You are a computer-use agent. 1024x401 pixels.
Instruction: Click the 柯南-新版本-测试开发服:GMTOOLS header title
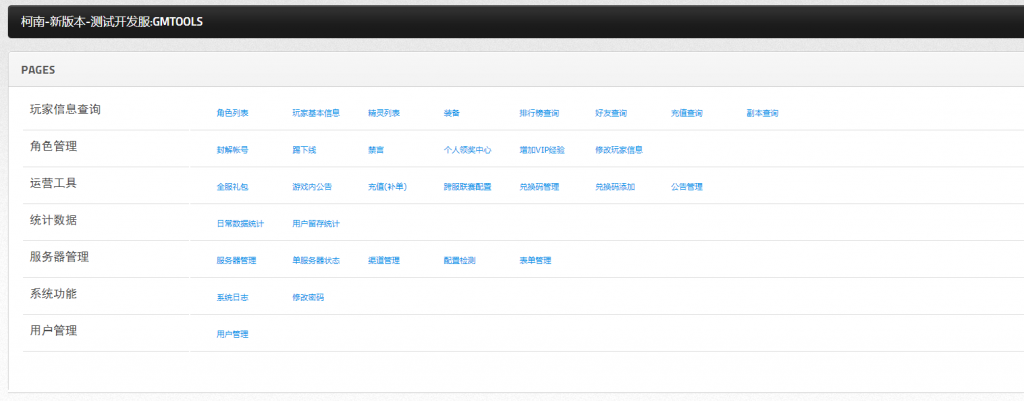tap(112, 22)
